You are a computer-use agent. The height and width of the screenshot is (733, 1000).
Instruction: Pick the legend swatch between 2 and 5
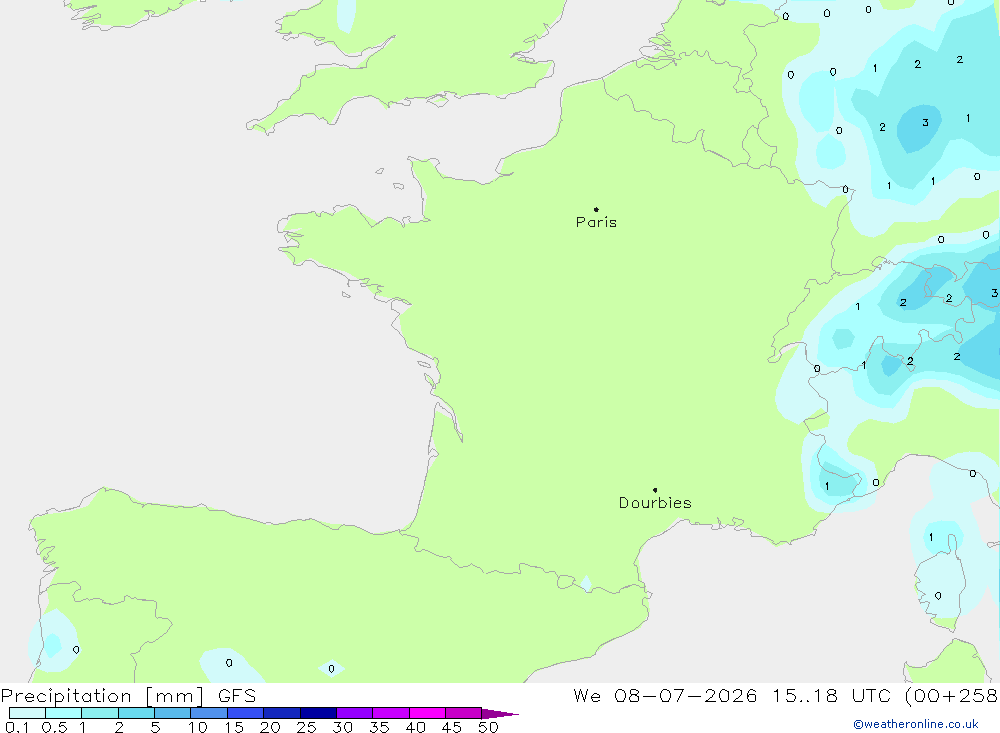pyautogui.click(x=136, y=713)
